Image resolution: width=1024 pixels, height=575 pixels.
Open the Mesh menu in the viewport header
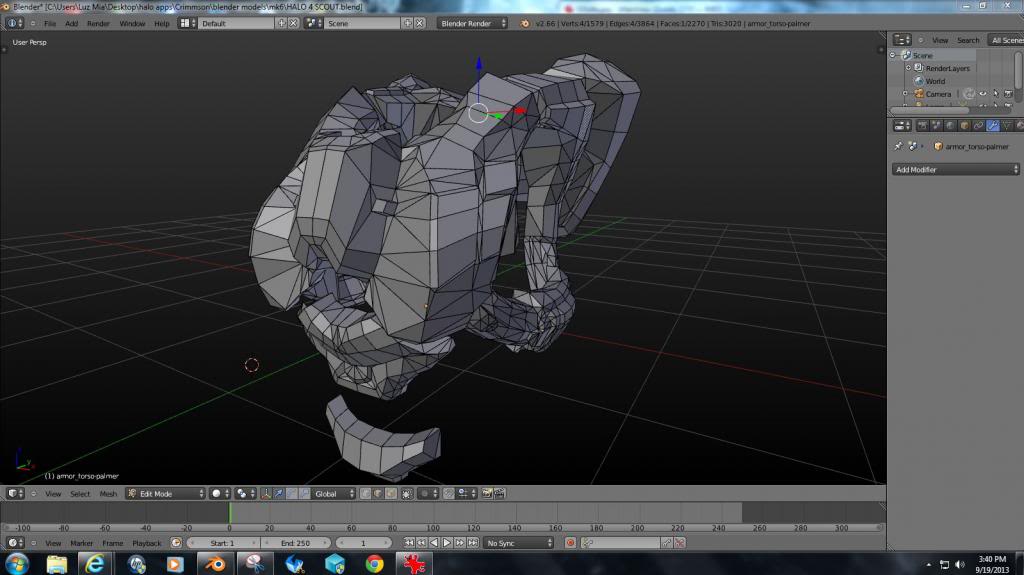point(108,494)
